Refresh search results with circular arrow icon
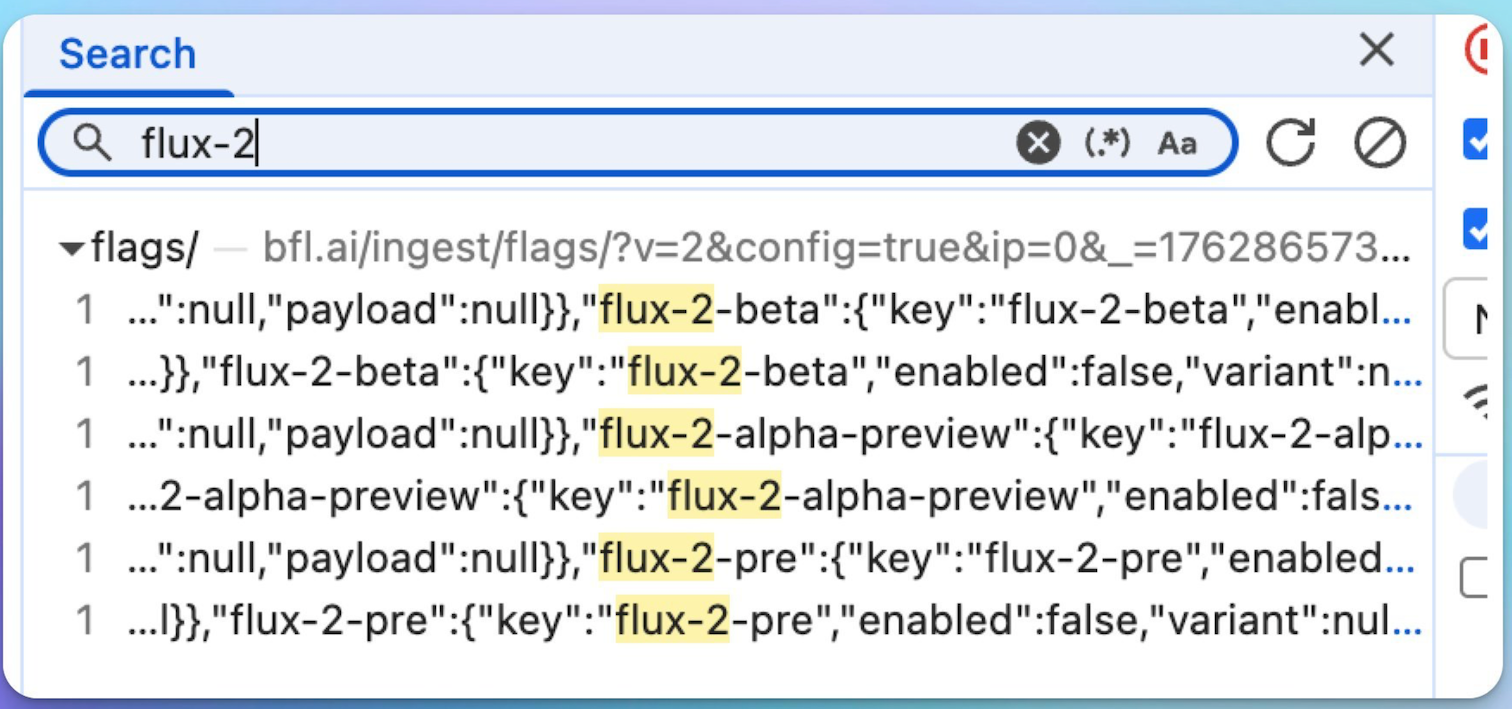The width and height of the screenshot is (1512, 709). pyautogui.click(x=1291, y=142)
